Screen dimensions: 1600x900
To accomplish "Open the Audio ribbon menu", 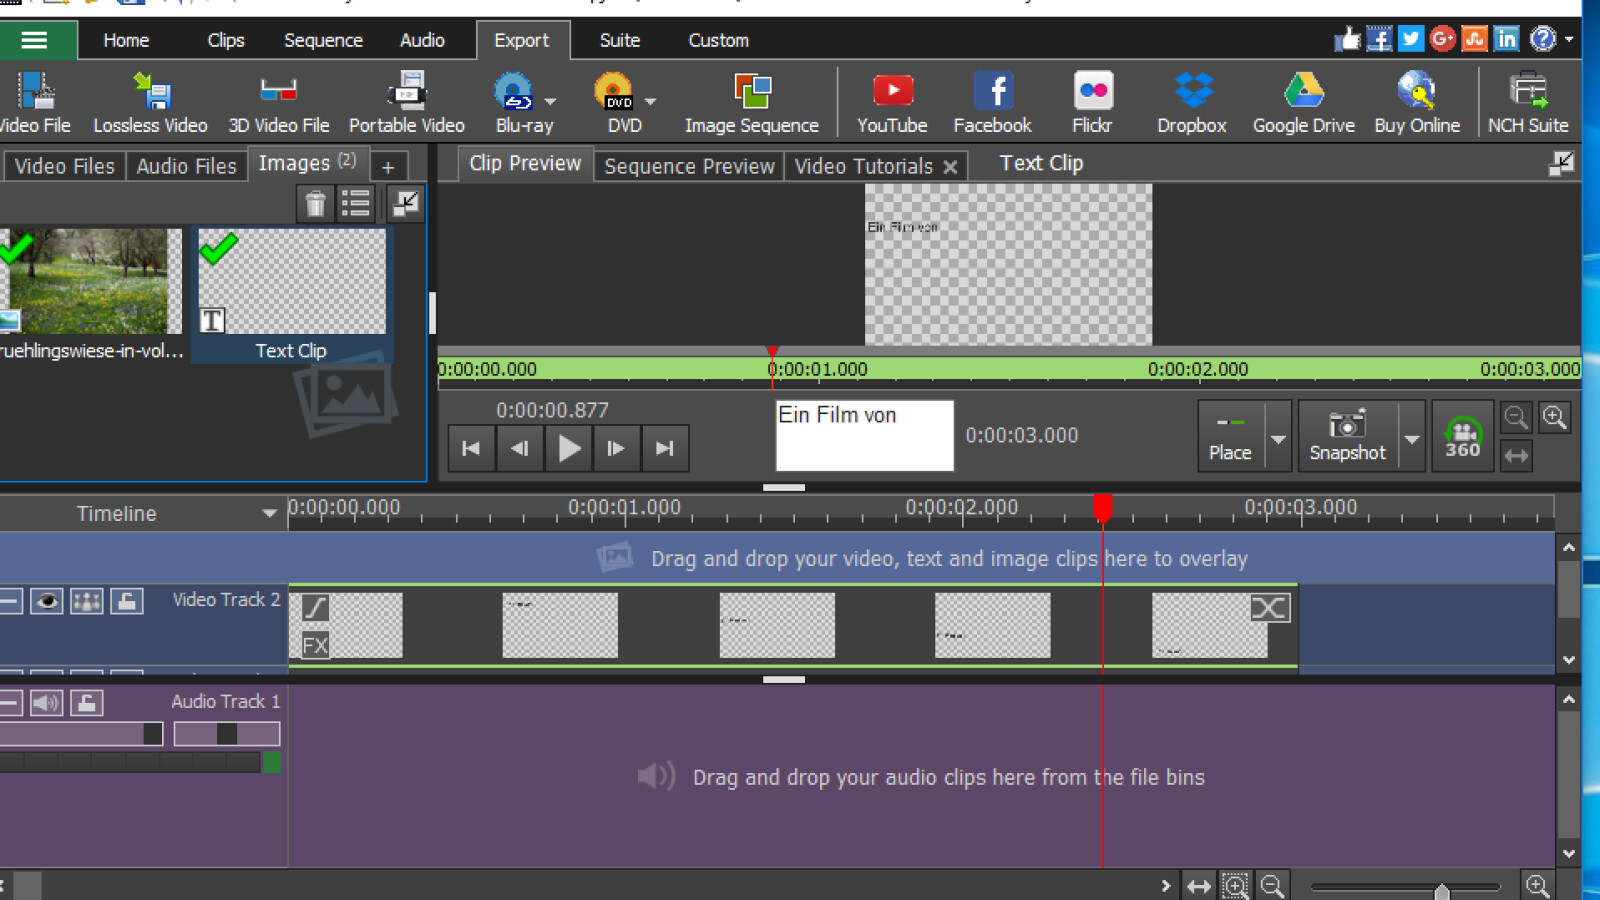I will pyautogui.click(x=421, y=40).
